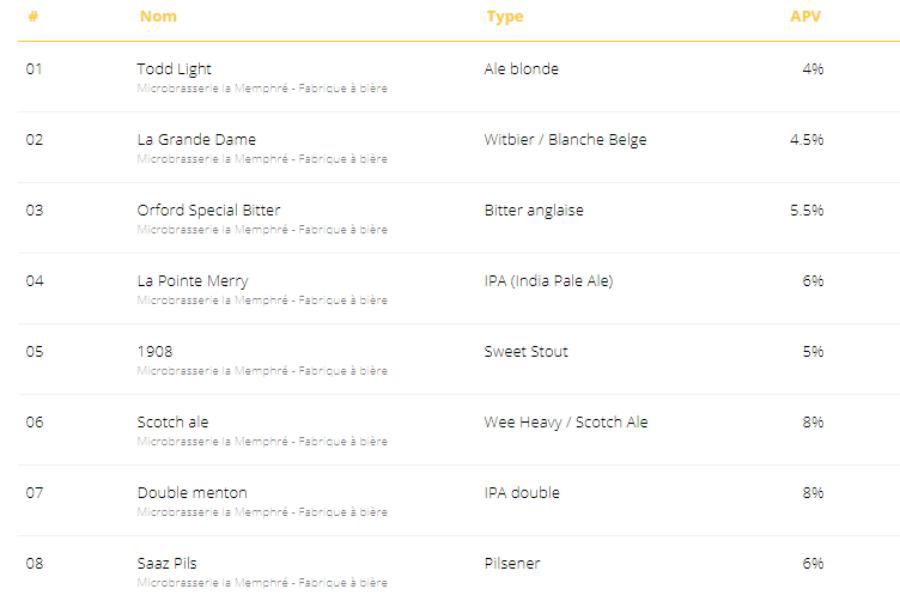Click the 5.5% APV value
Screen dimensions: 900x600
(x=806, y=210)
